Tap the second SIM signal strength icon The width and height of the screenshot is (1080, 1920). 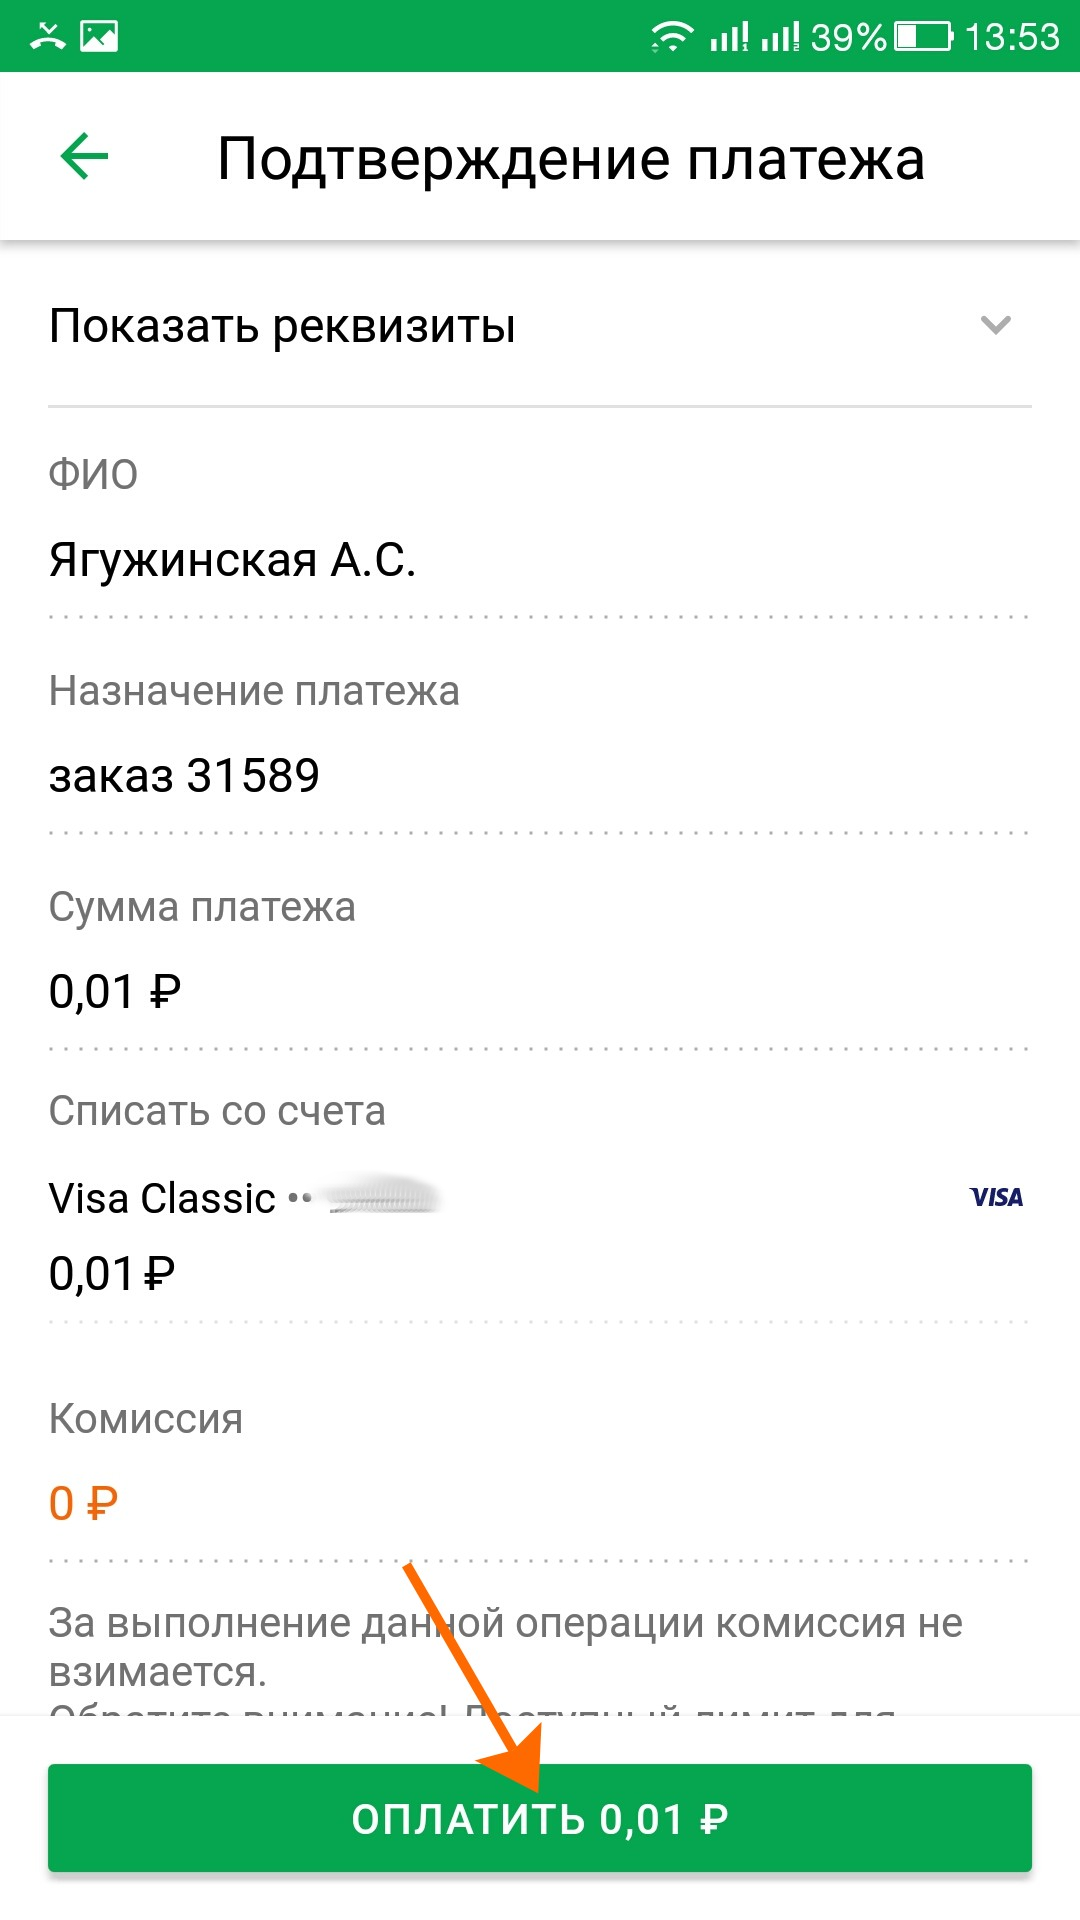click(x=780, y=37)
